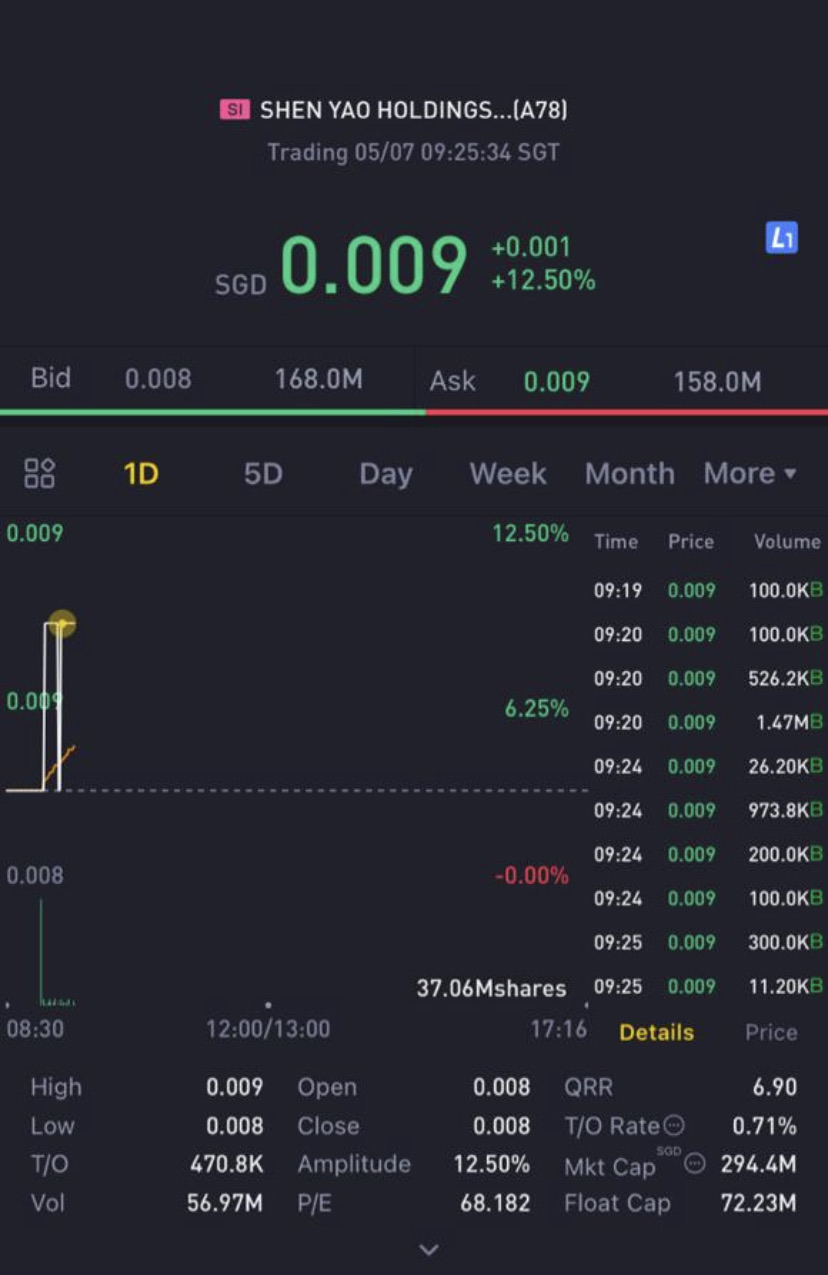Tap the SI exchange tag beside the stock name
The width and height of the screenshot is (828, 1275).
[234, 110]
